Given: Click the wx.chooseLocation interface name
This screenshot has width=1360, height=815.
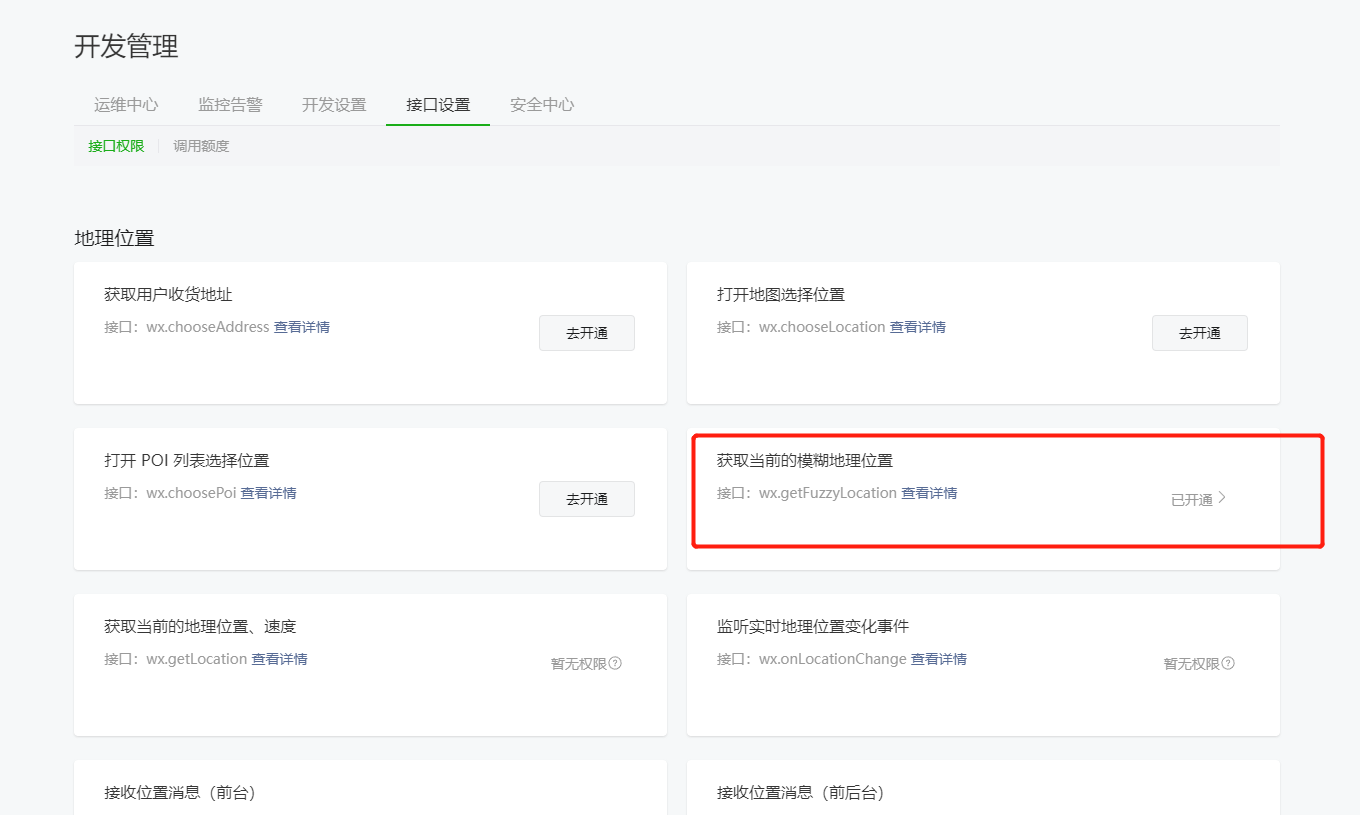Looking at the screenshot, I should point(822,327).
